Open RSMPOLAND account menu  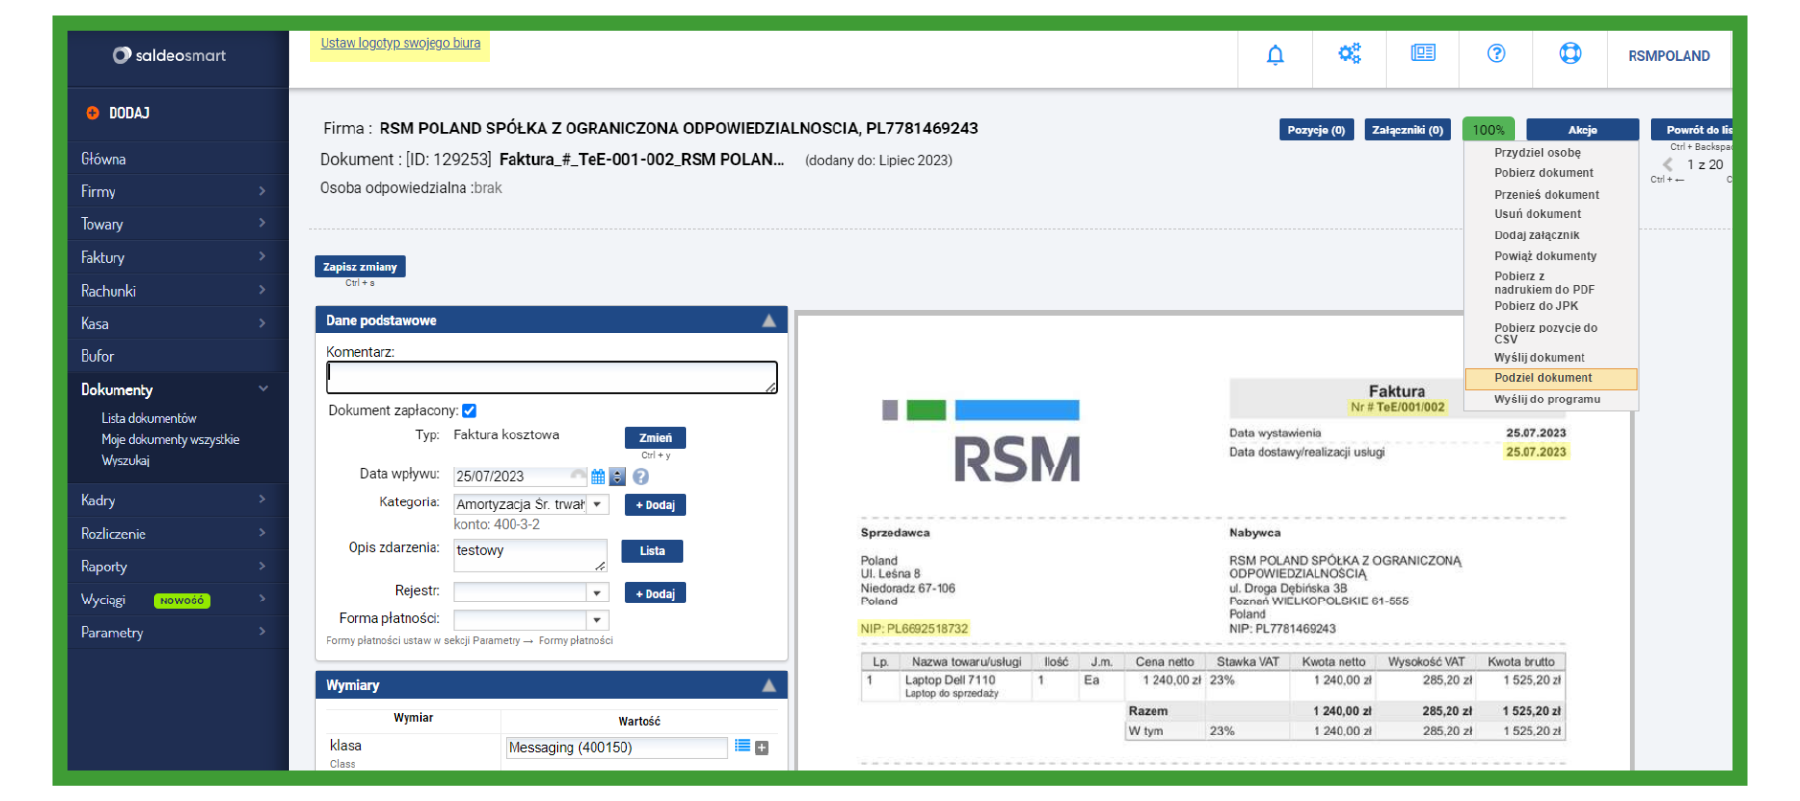point(1669,56)
